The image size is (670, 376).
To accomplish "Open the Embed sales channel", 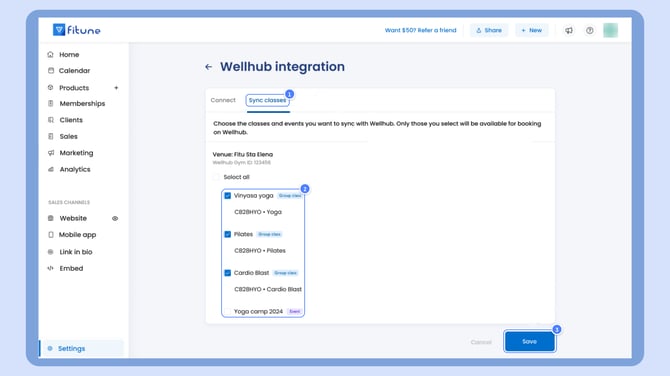I will (71, 268).
